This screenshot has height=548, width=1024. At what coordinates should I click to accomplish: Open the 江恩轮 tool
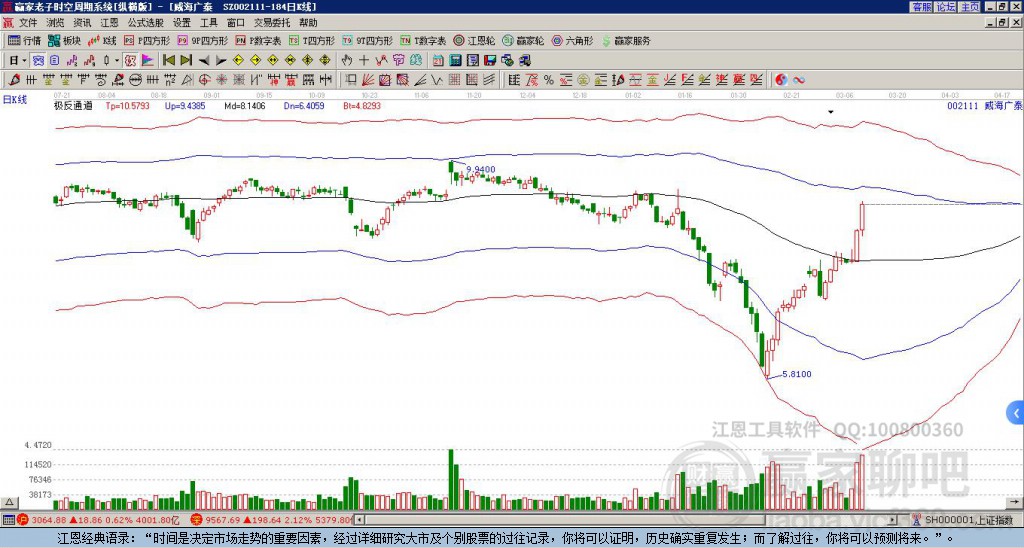474,40
